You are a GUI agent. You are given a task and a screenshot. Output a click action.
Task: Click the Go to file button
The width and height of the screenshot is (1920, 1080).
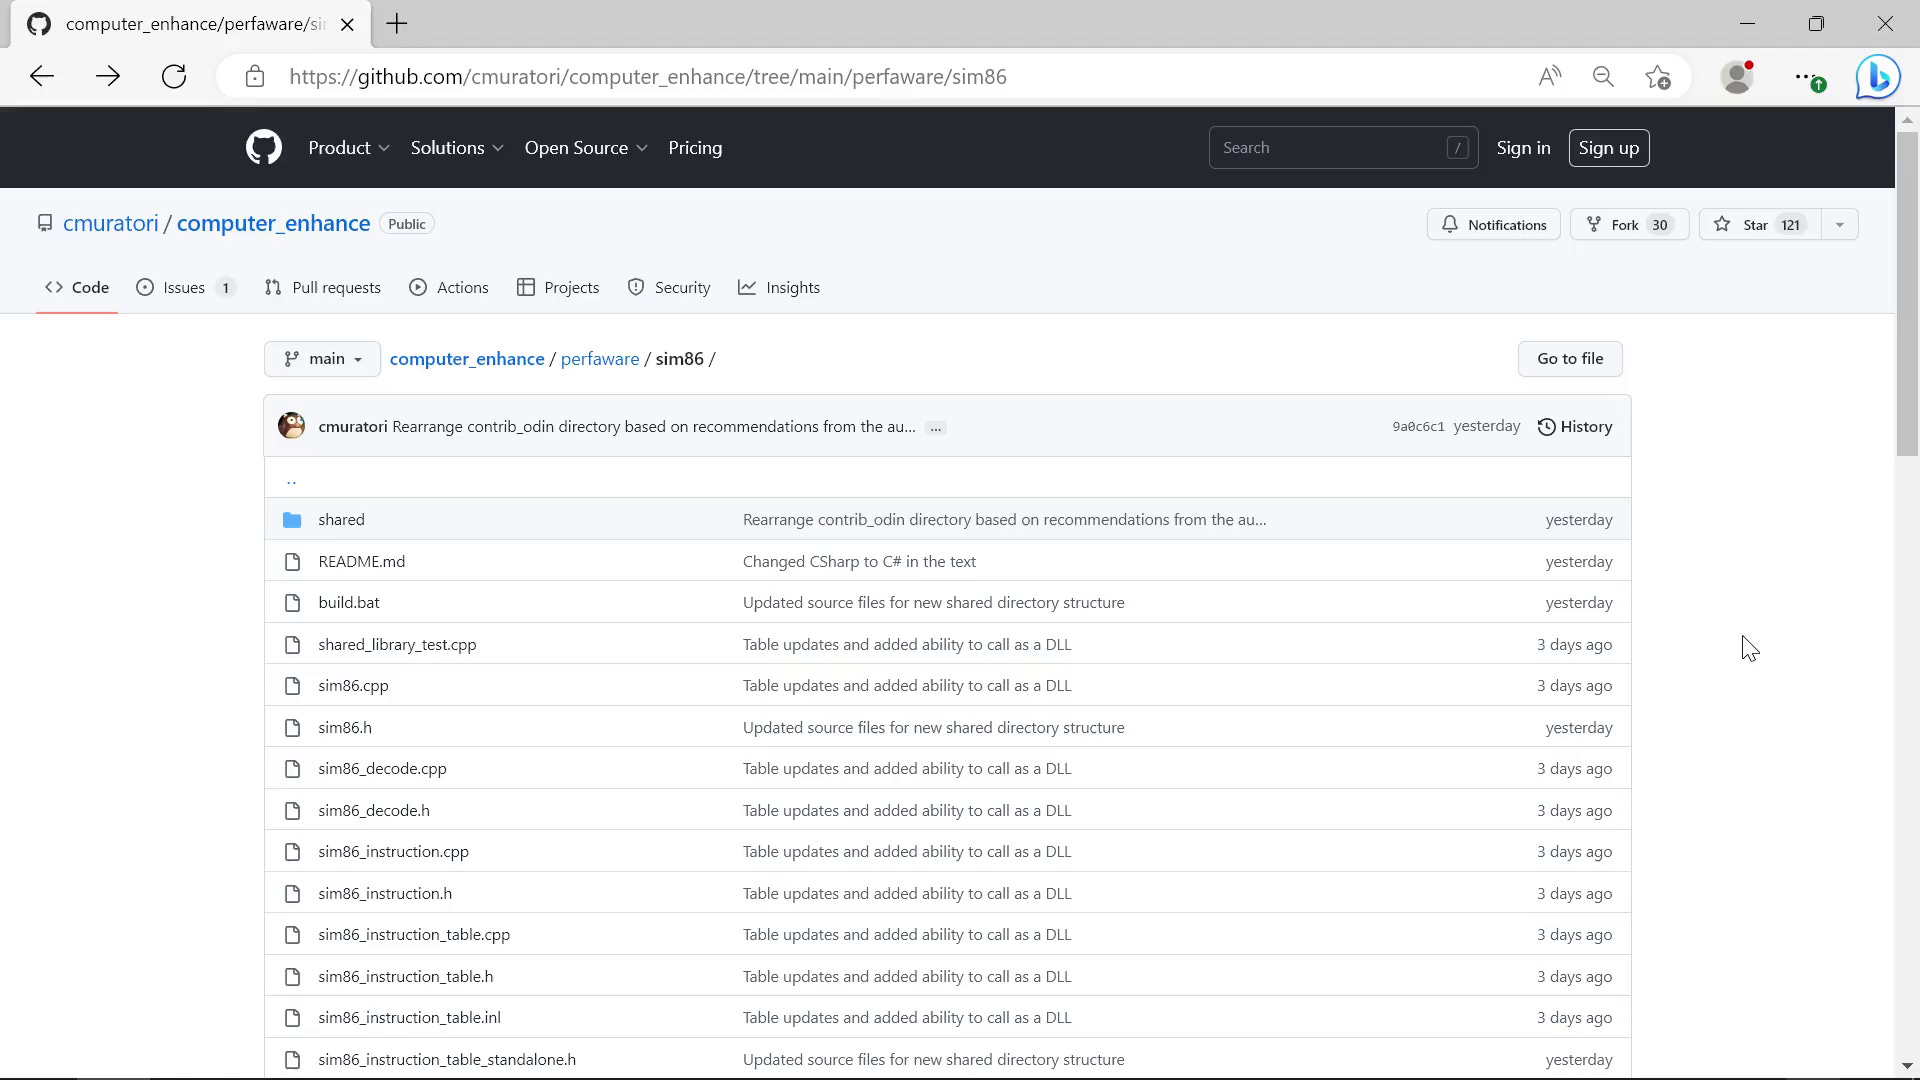point(1569,358)
